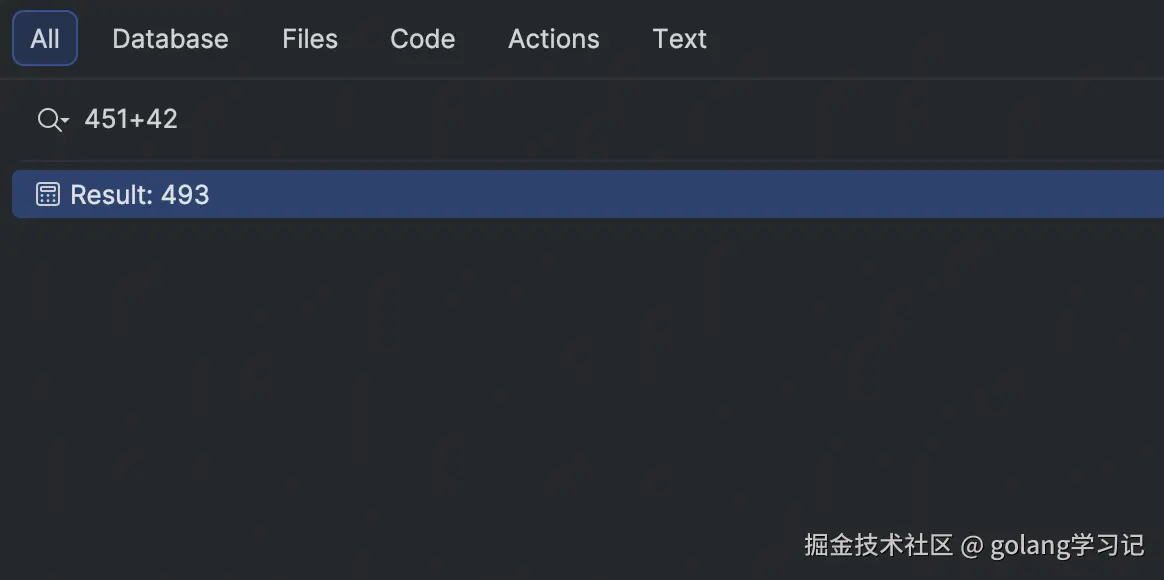Go to the Actions tab

coord(554,39)
